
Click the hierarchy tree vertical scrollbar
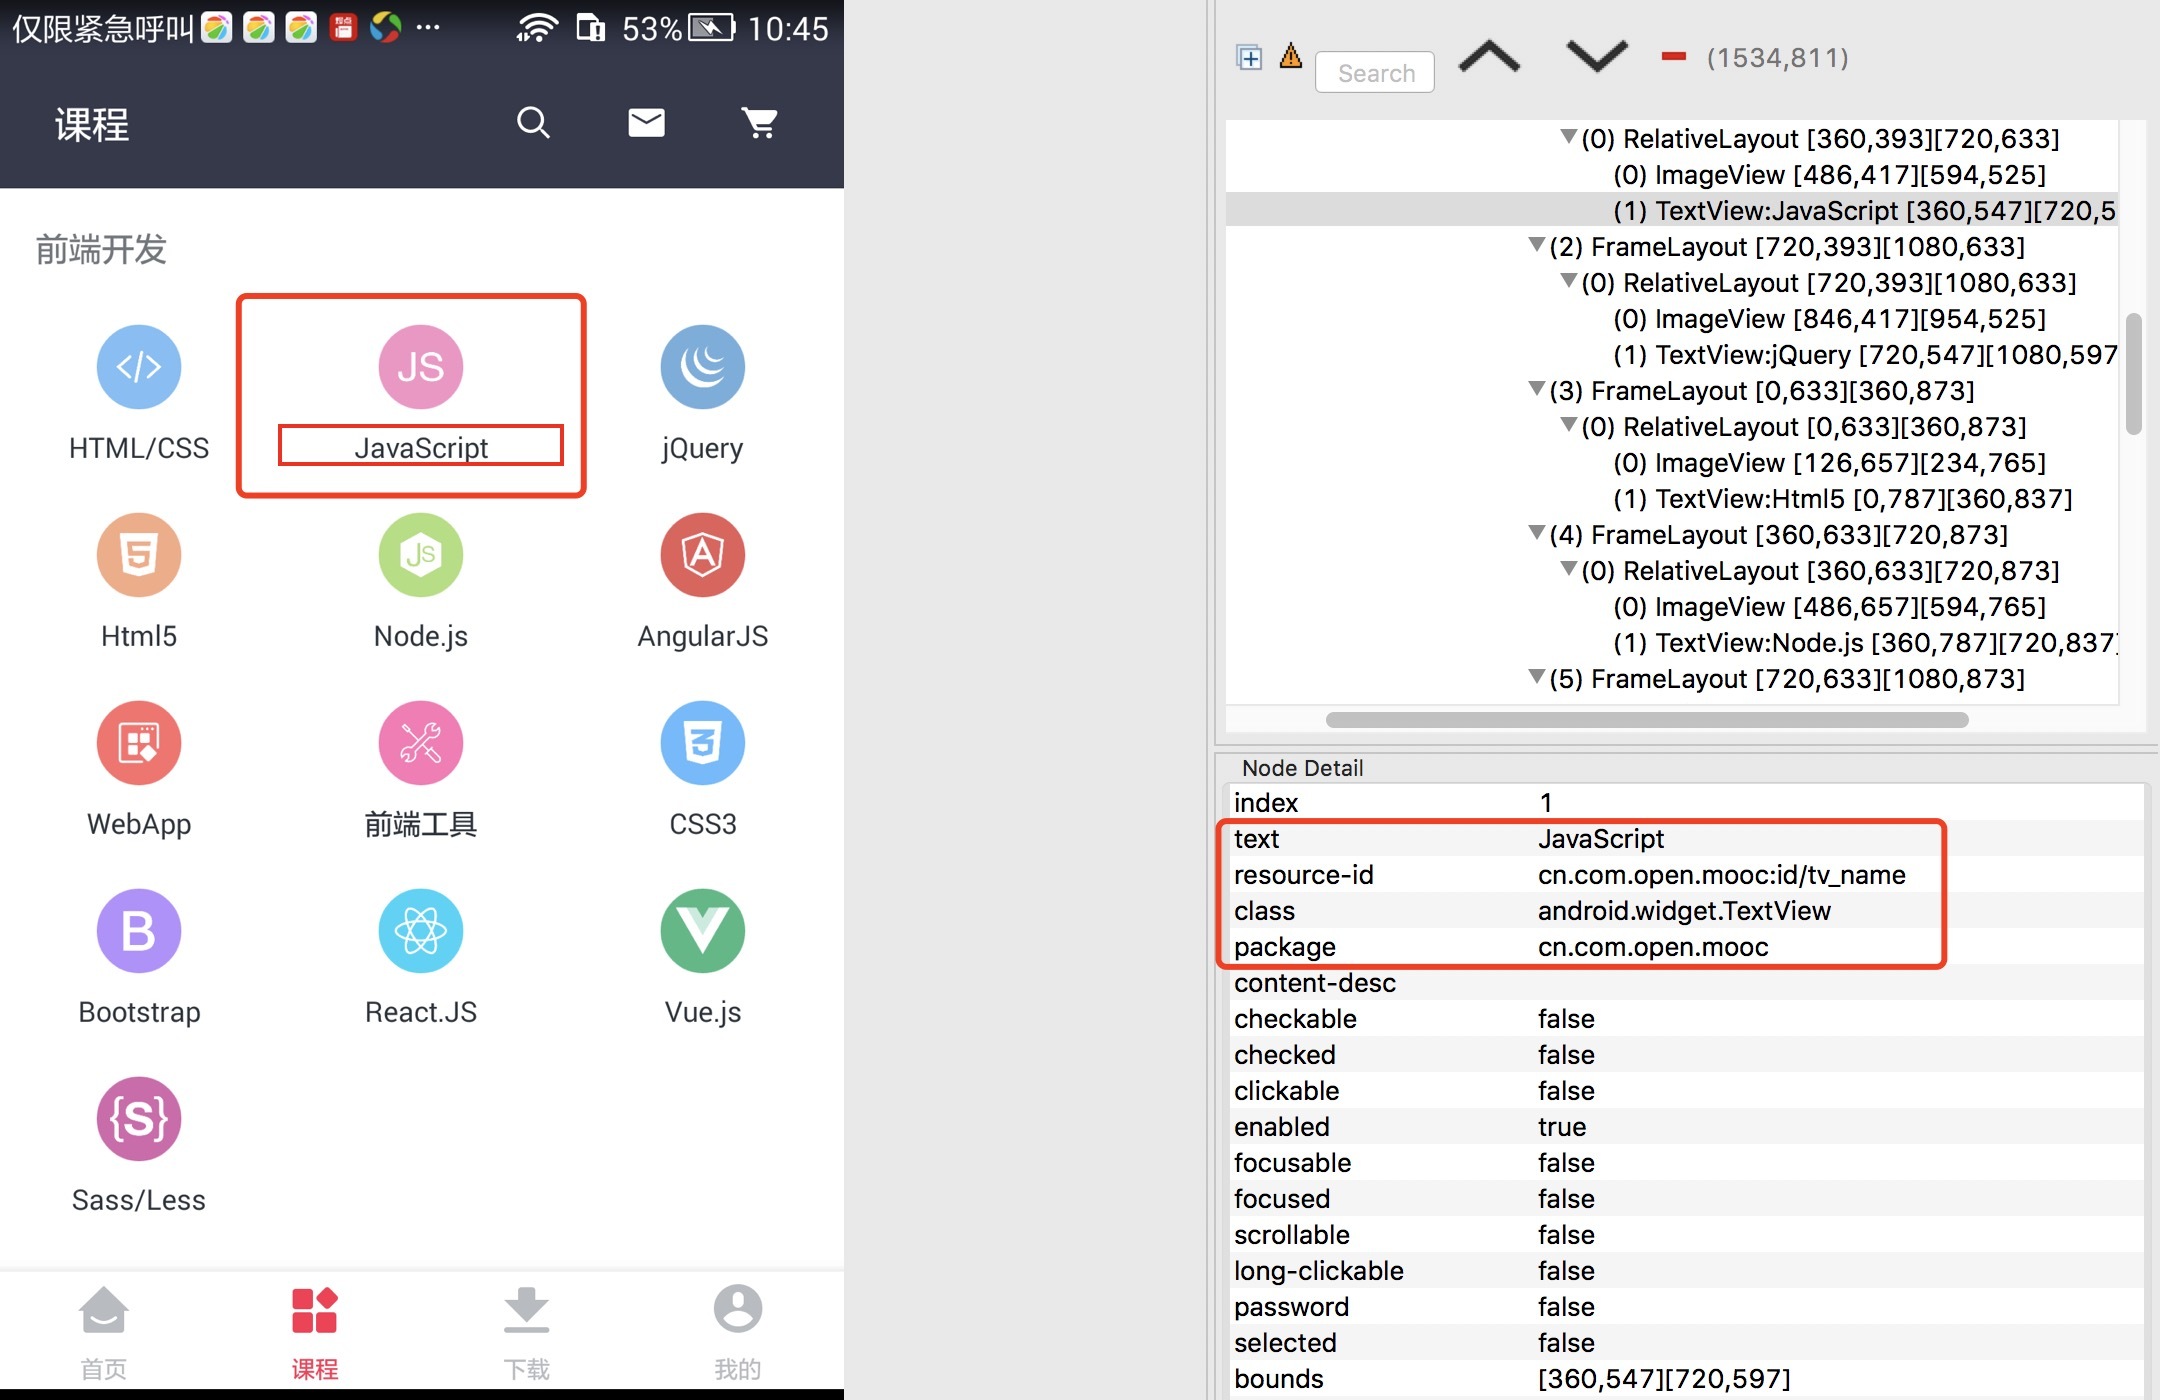2133,374
